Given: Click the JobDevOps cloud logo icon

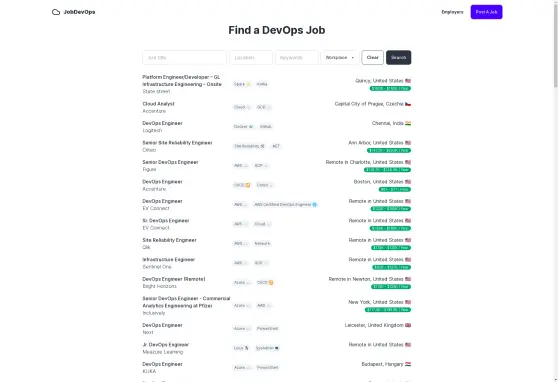Looking at the screenshot, I should click(x=56, y=12).
